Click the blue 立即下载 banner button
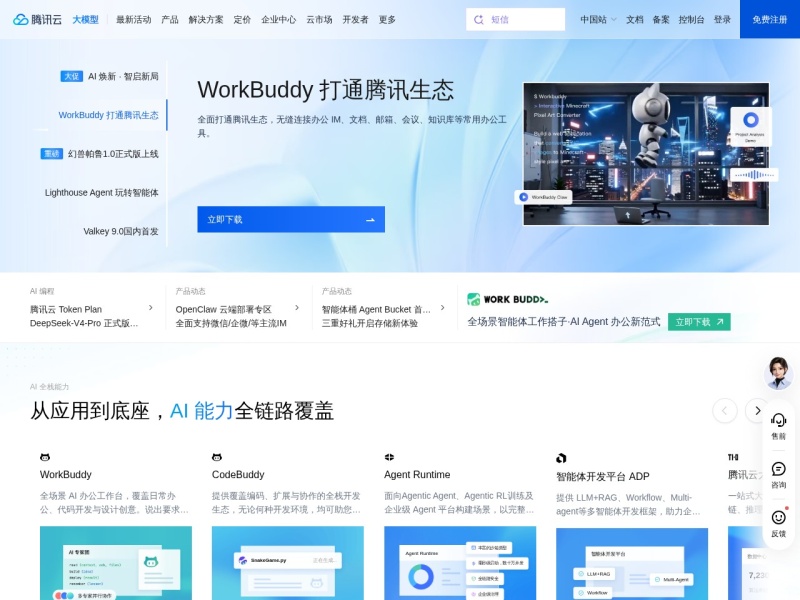 (291, 219)
